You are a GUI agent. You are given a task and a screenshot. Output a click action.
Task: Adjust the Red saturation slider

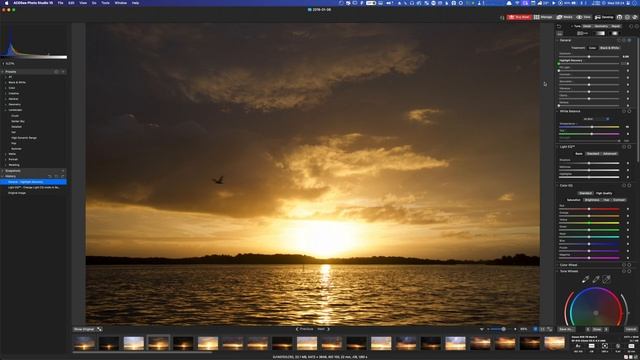click(x=589, y=209)
